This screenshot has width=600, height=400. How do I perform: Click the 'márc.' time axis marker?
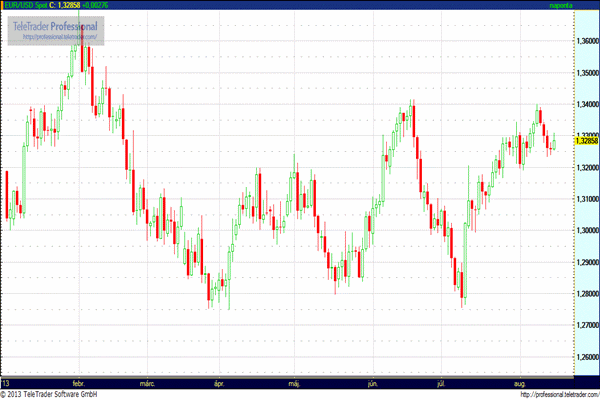pyautogui.click(x=148, y=383)
